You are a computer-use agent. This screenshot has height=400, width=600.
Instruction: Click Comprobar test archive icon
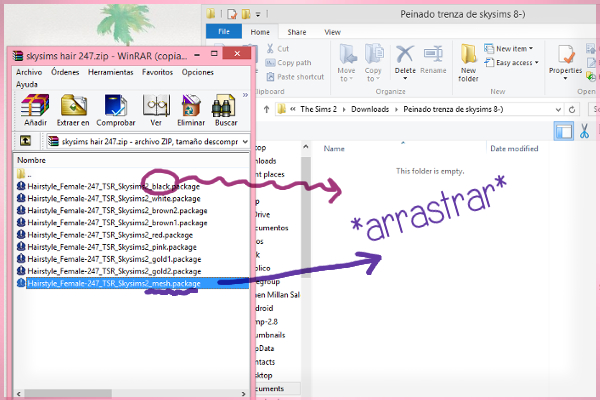[116, 110]
